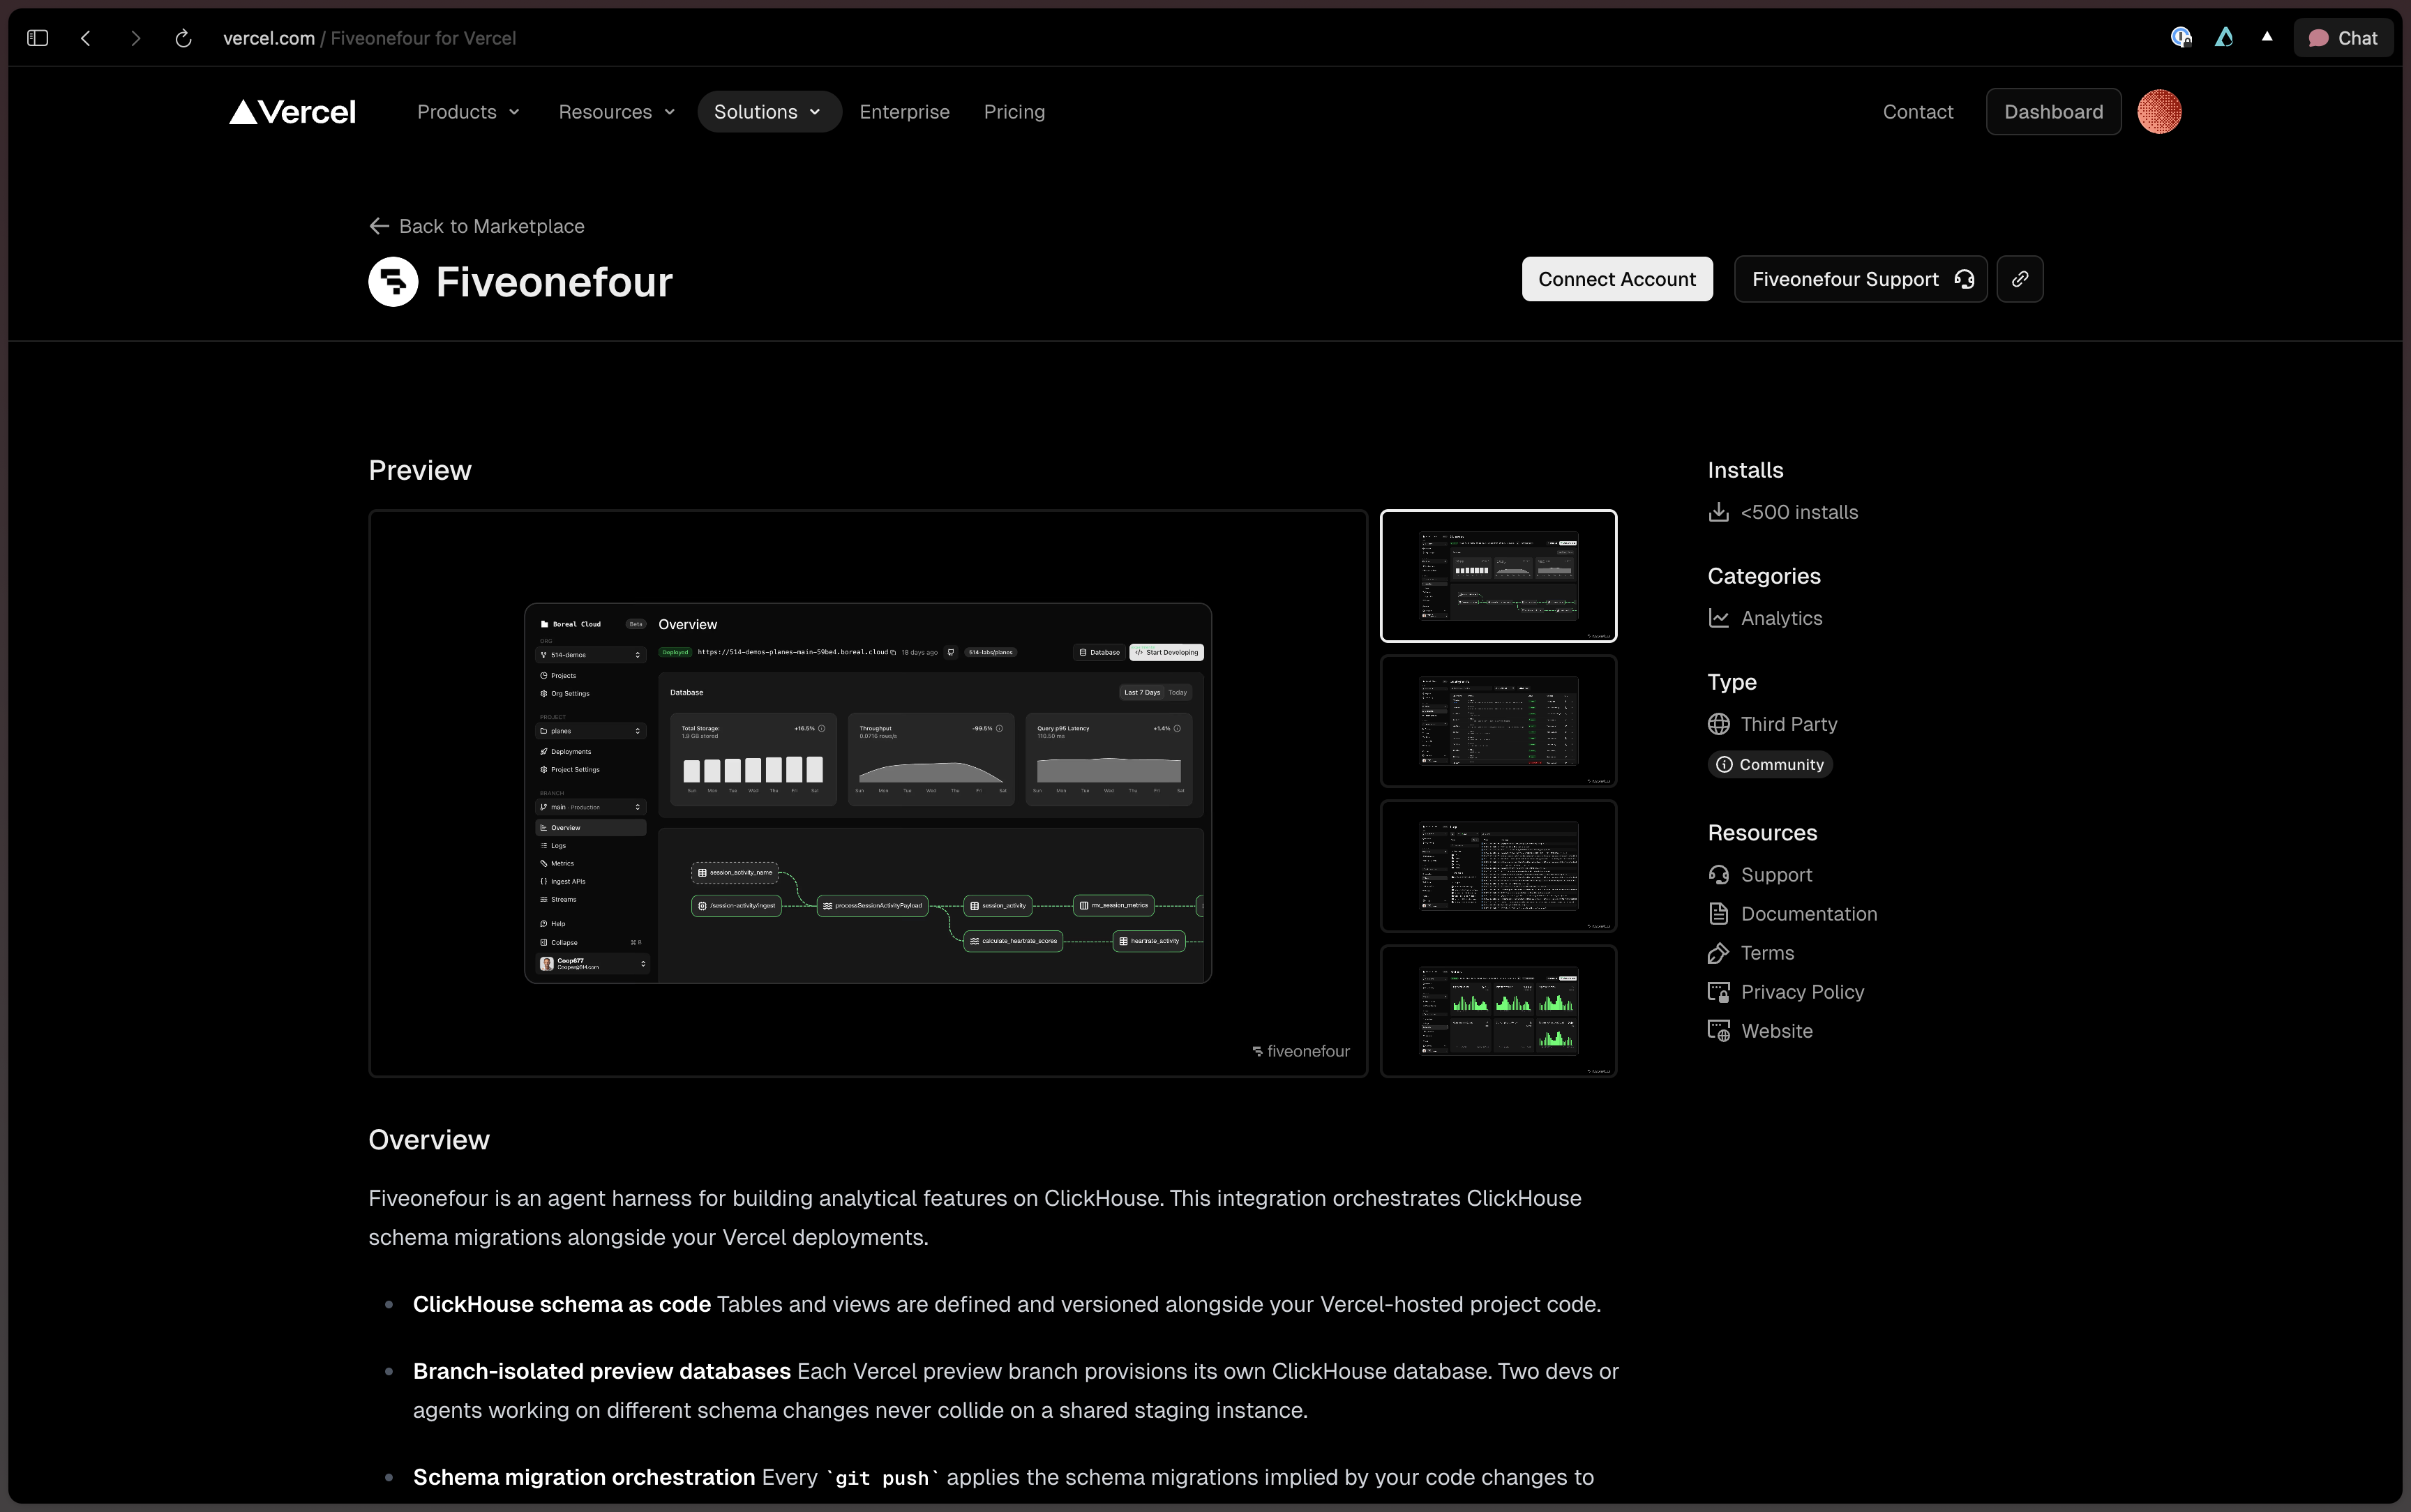Open the Documentation resource link

(x=1808, y=914)
